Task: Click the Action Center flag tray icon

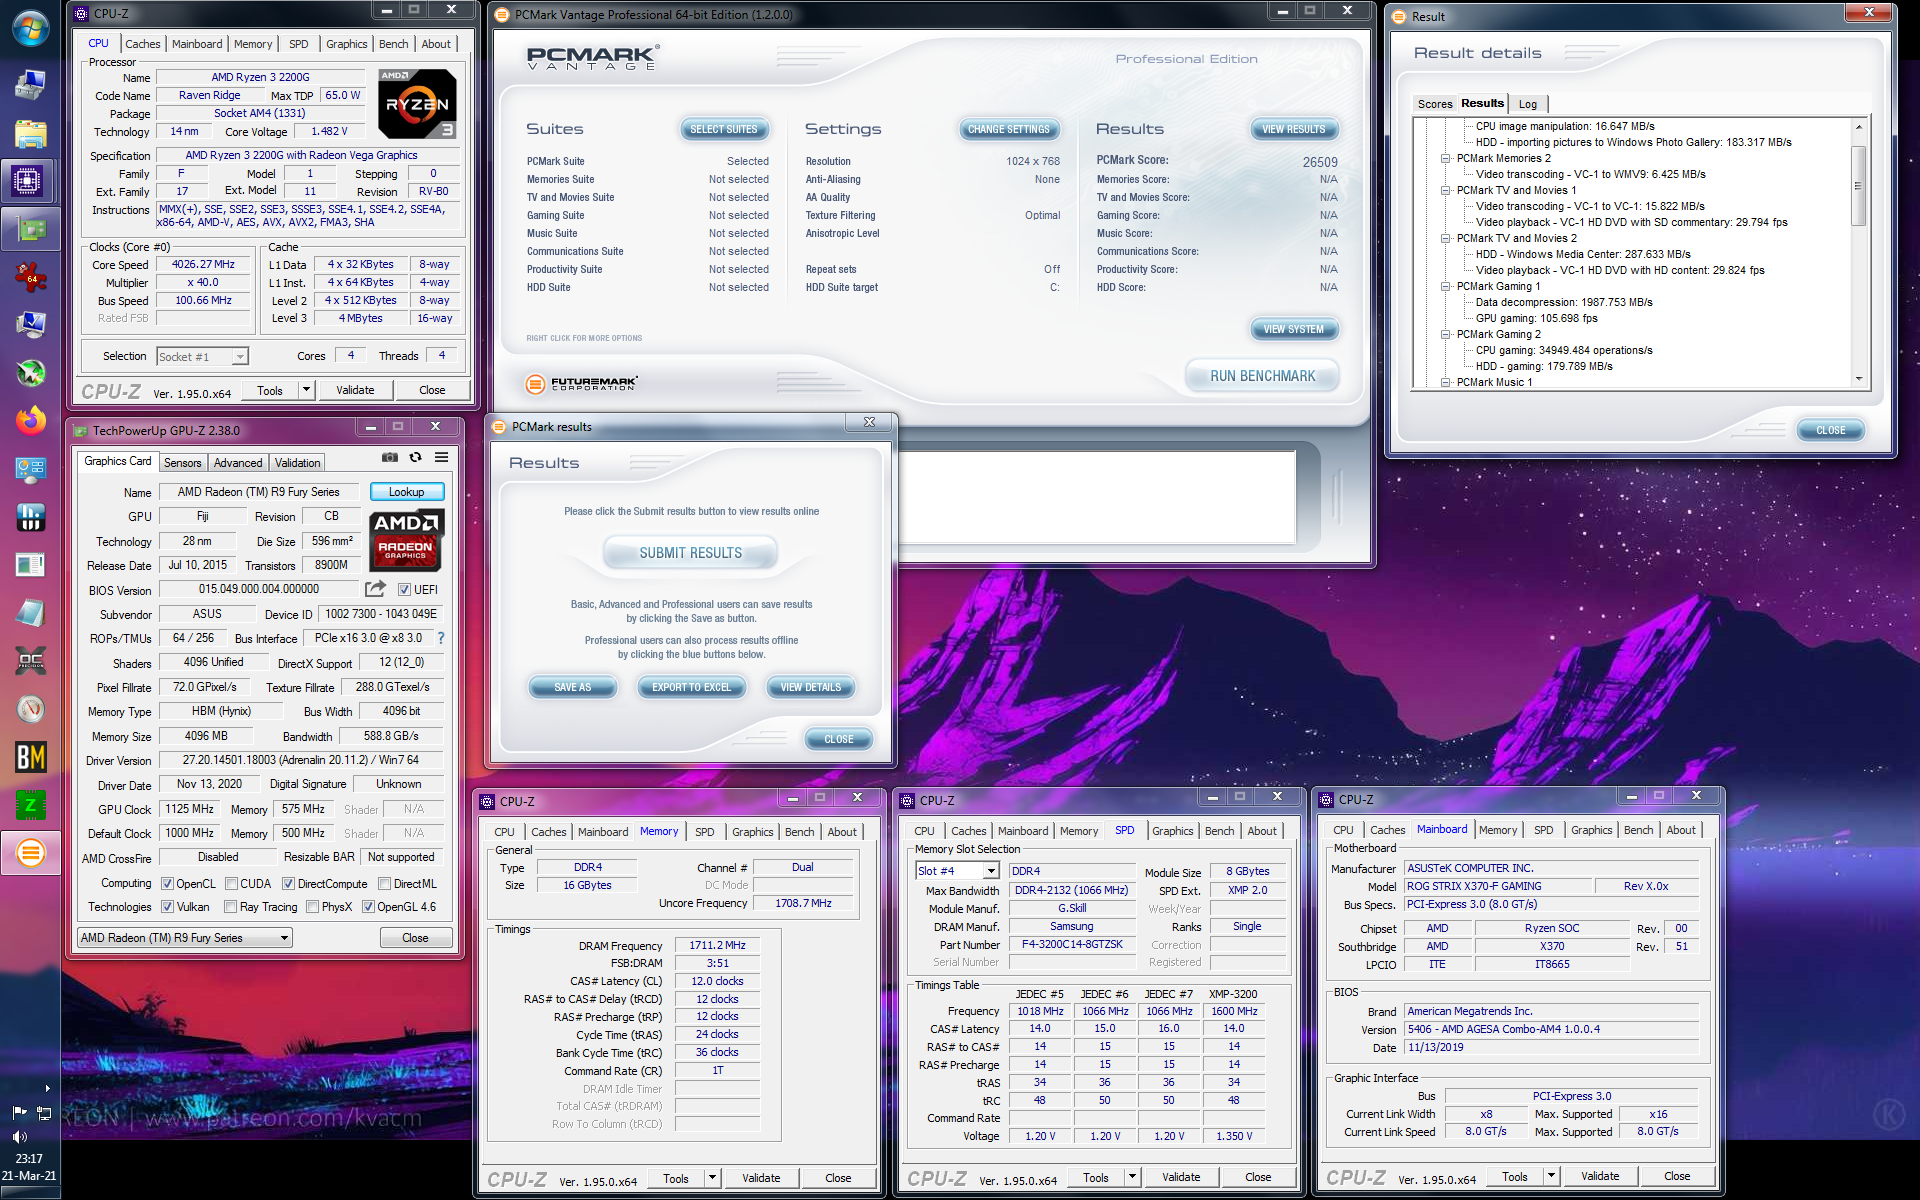Action: (x=19, y=1113)
